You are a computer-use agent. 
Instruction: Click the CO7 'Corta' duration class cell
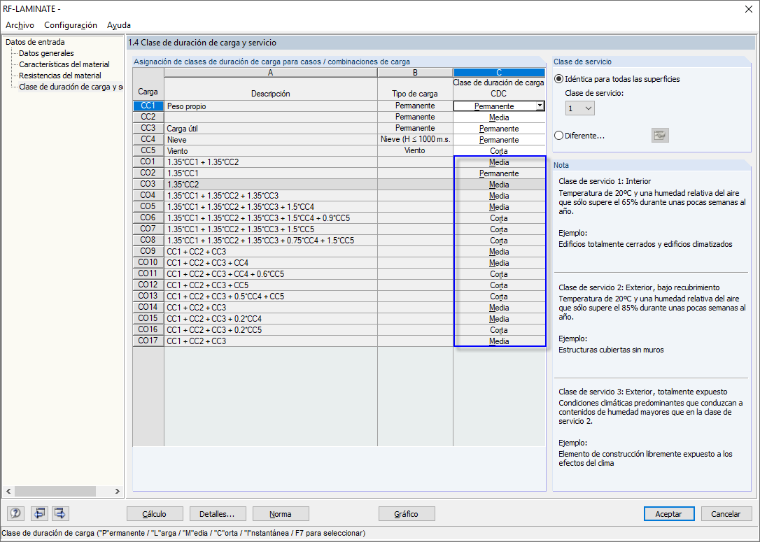click(499, 229)
